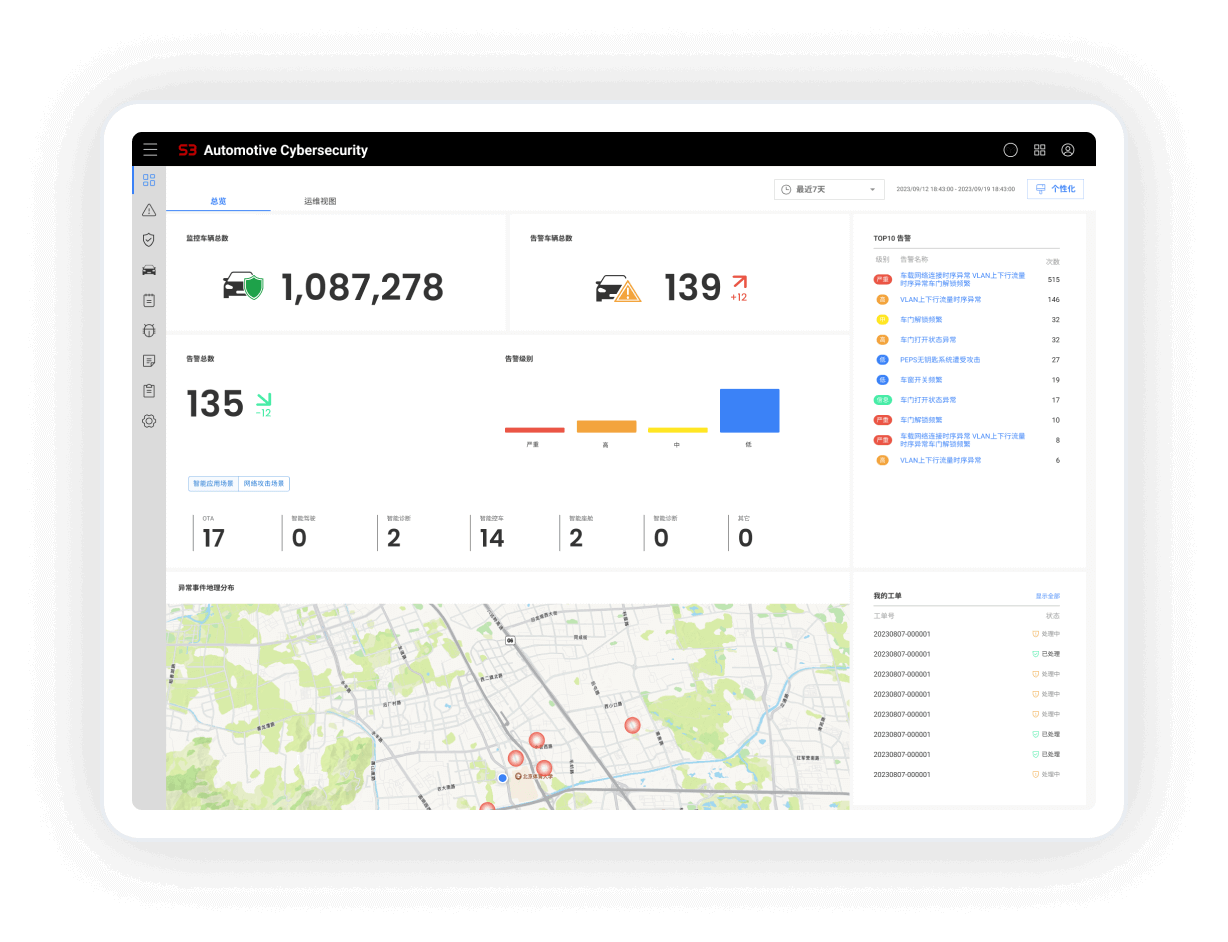This screenshot has width=1228, height=942.
Task: Toggle the 智能应用场景 scenario option
Action: (x=213, y=483)
